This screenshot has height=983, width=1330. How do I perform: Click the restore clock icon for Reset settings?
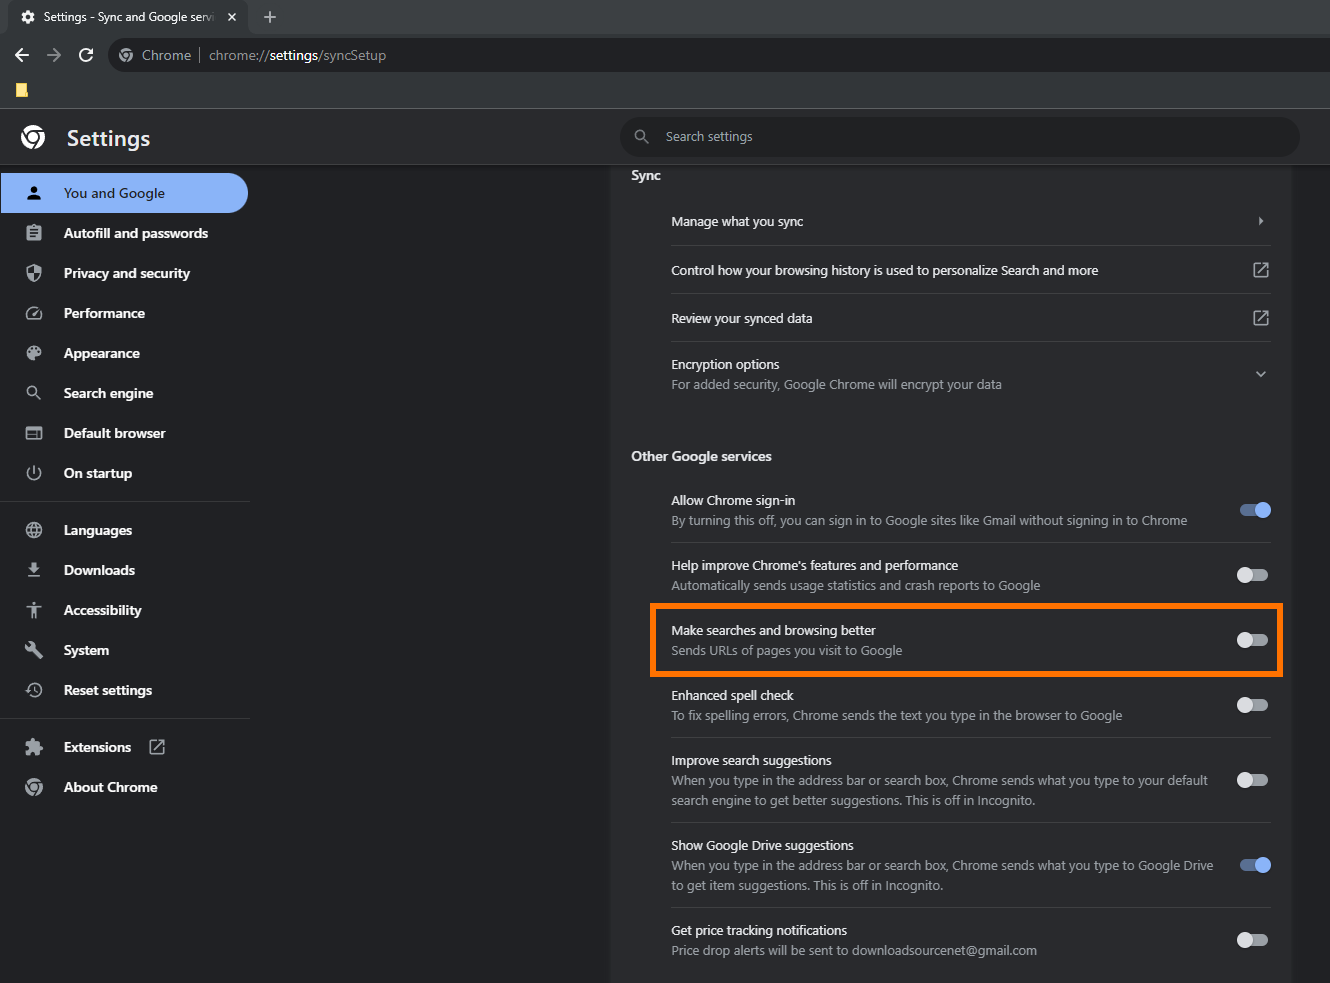(x=34, y=690)
